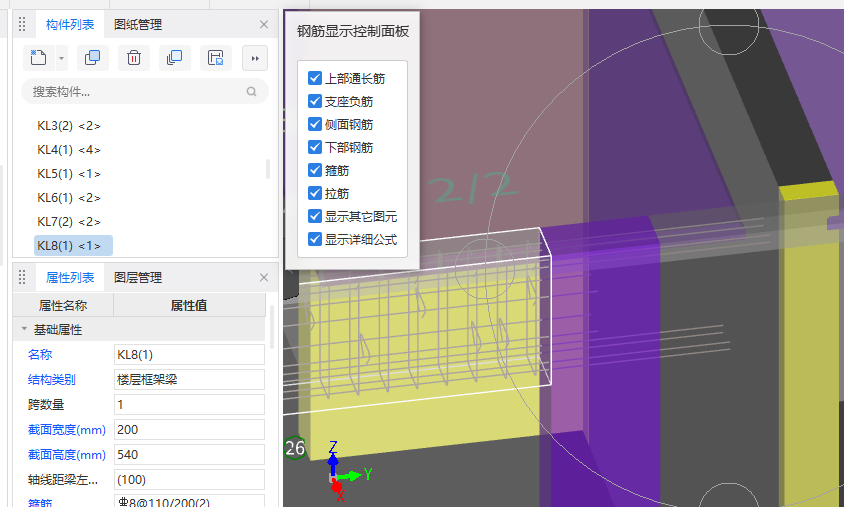Uncheck 显示其它图元 checkbox
This screenshot has width=844, height=507.
click(315, 216)
